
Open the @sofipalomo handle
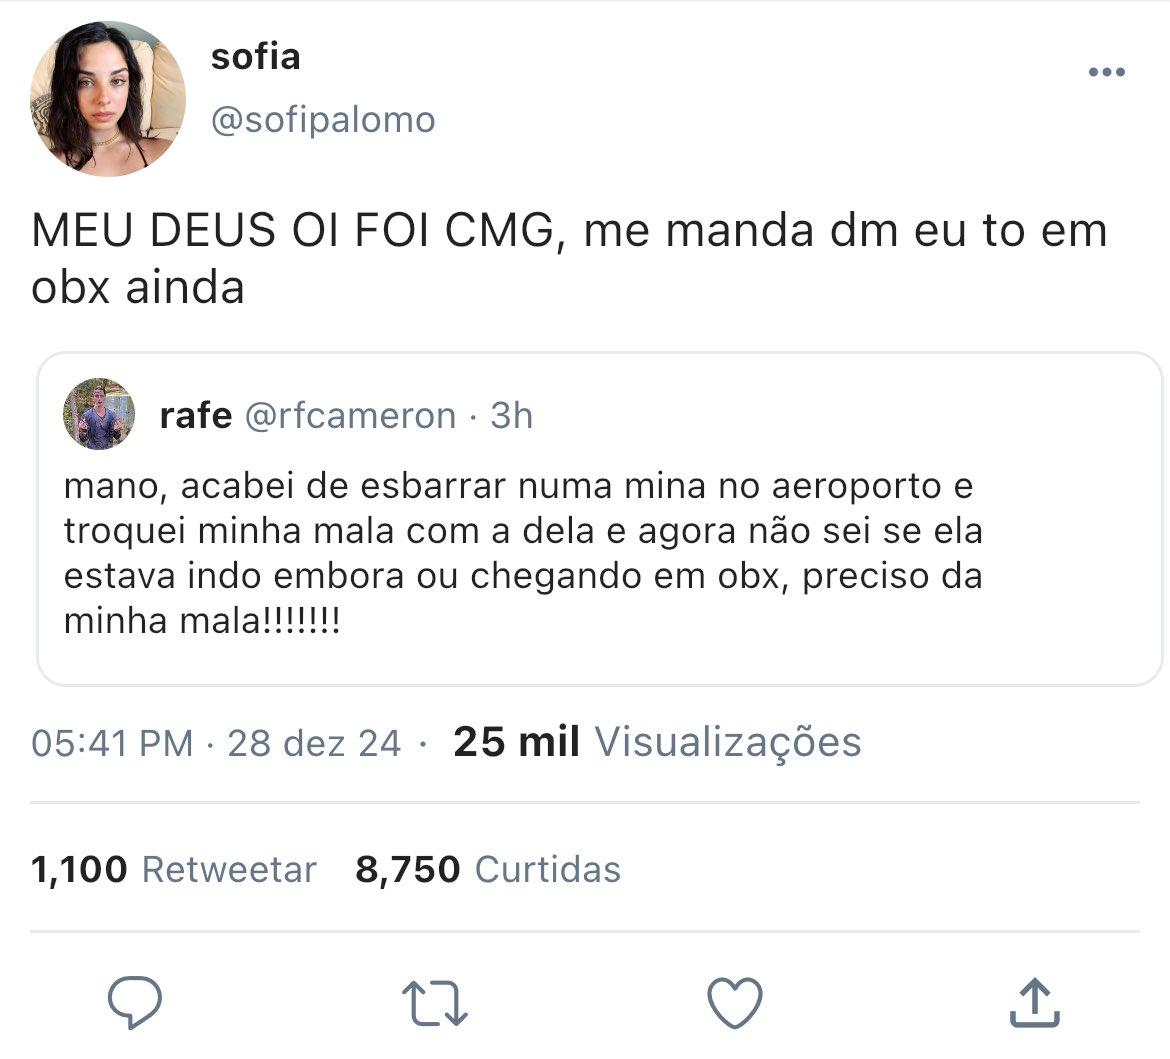coord(323,120)
